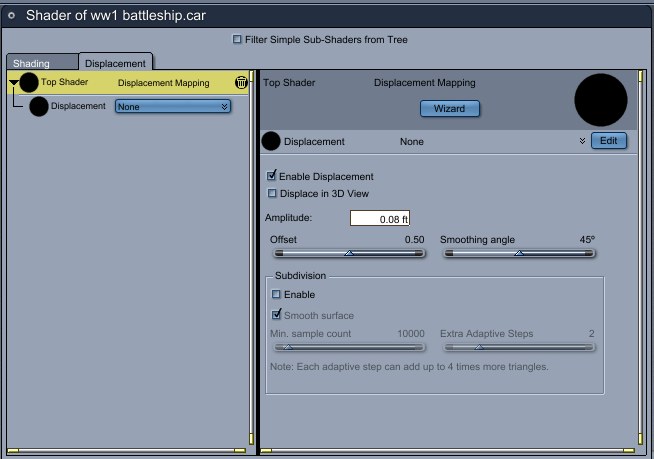Toggle the Smooth surface checkbox

tap(277, 314)
